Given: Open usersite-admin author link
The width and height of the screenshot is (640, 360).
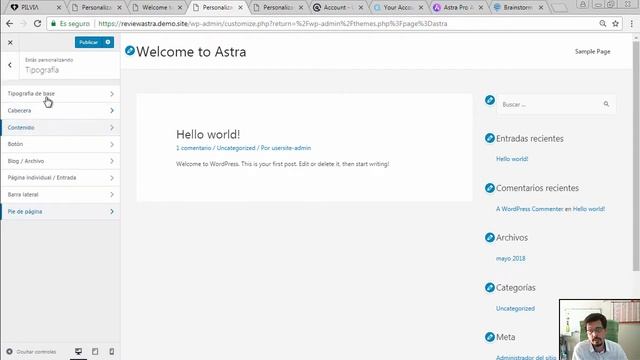Looking at the screenshot, I should (291, 148).
